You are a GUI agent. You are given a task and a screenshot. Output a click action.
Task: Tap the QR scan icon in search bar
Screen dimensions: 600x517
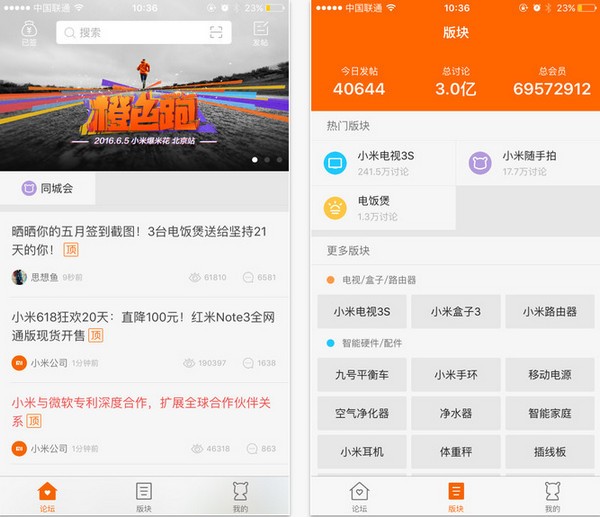tap(216, 33)
